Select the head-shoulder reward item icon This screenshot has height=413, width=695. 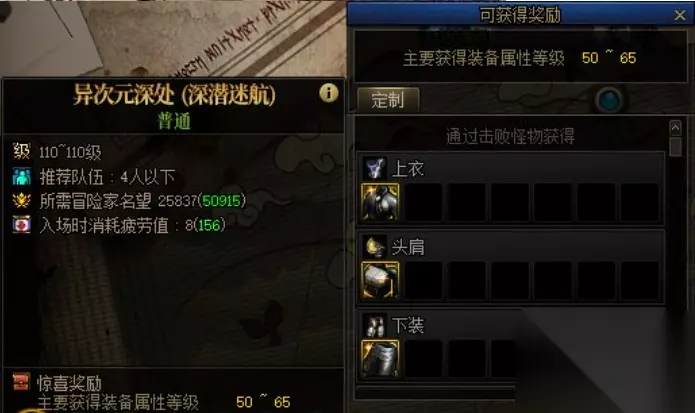click(380, 281)
